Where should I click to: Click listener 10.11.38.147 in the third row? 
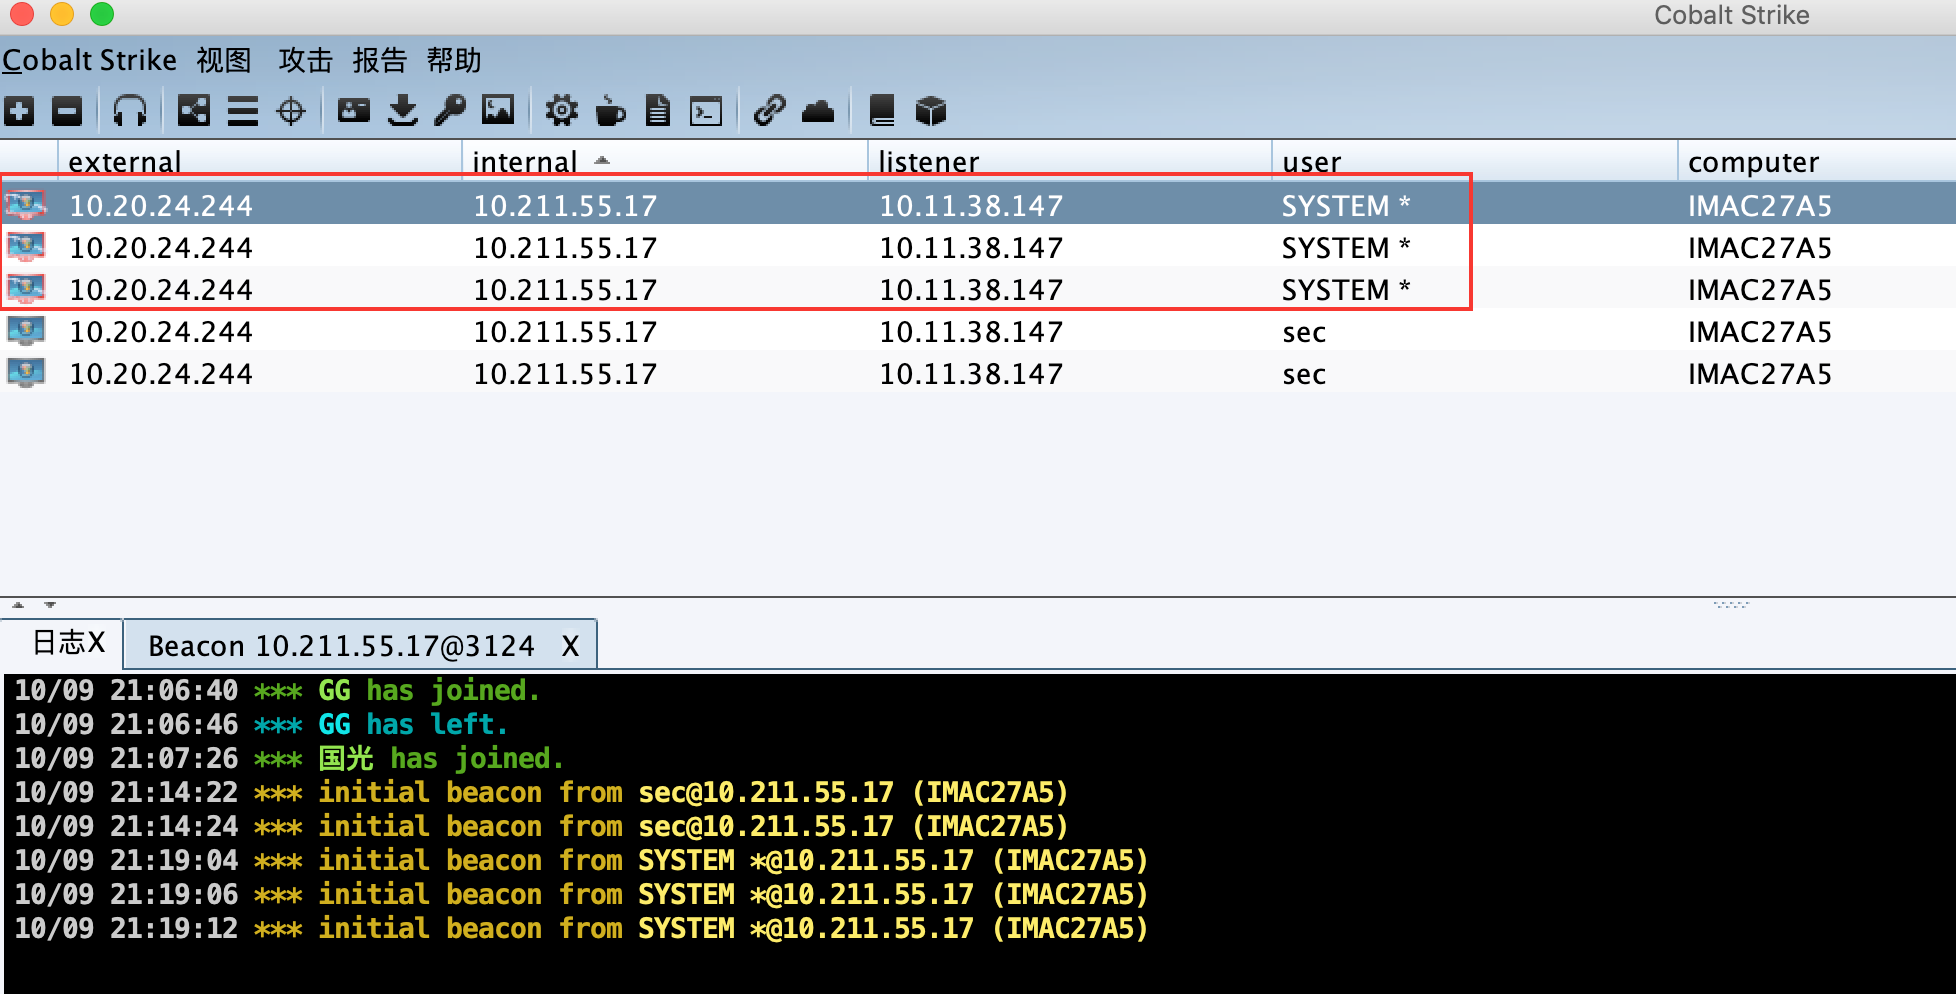click(x=971, y=290)
